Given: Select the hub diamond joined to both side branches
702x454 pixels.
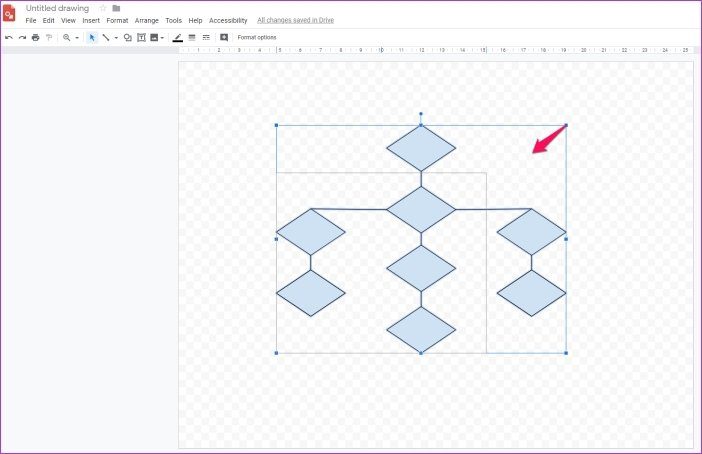Looking at the screenshot, I should coord(421,210).
